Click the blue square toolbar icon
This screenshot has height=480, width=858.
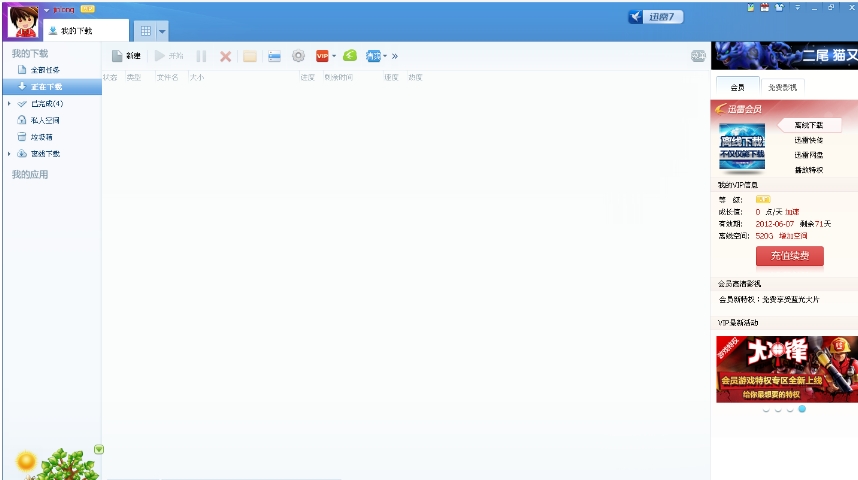(x=373, y=56)
